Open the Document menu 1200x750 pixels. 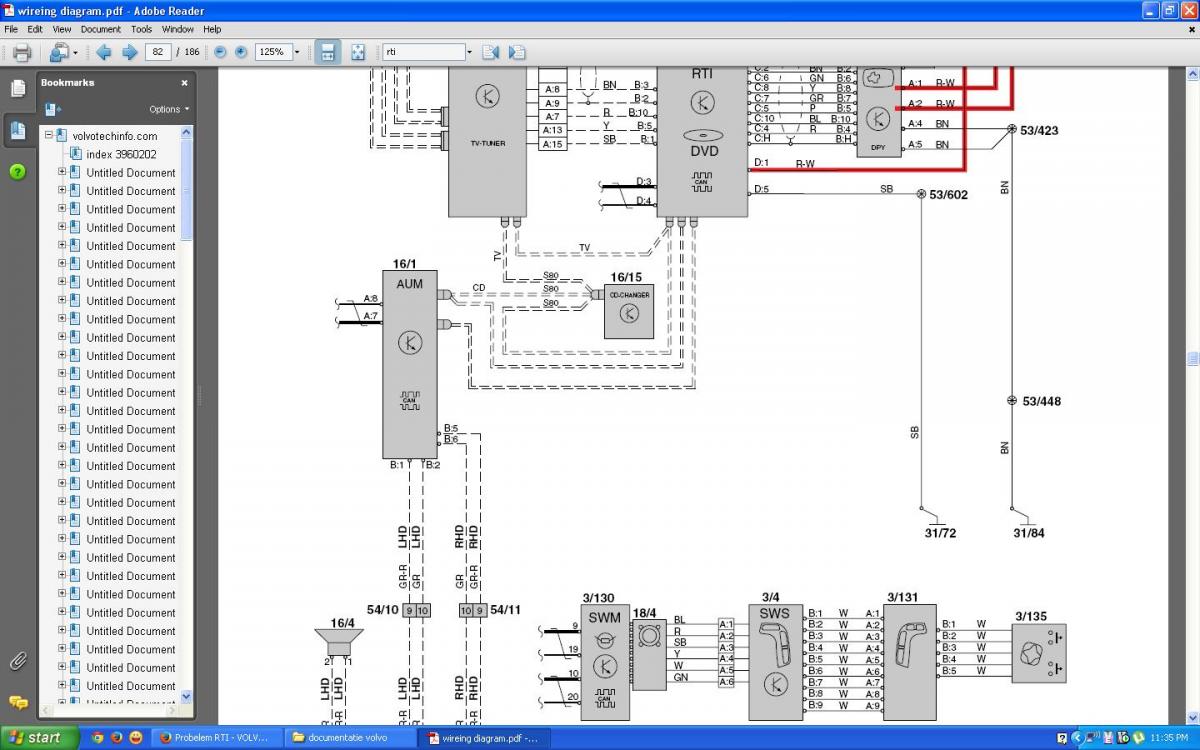pyautogui.click(x=101, y=29)
